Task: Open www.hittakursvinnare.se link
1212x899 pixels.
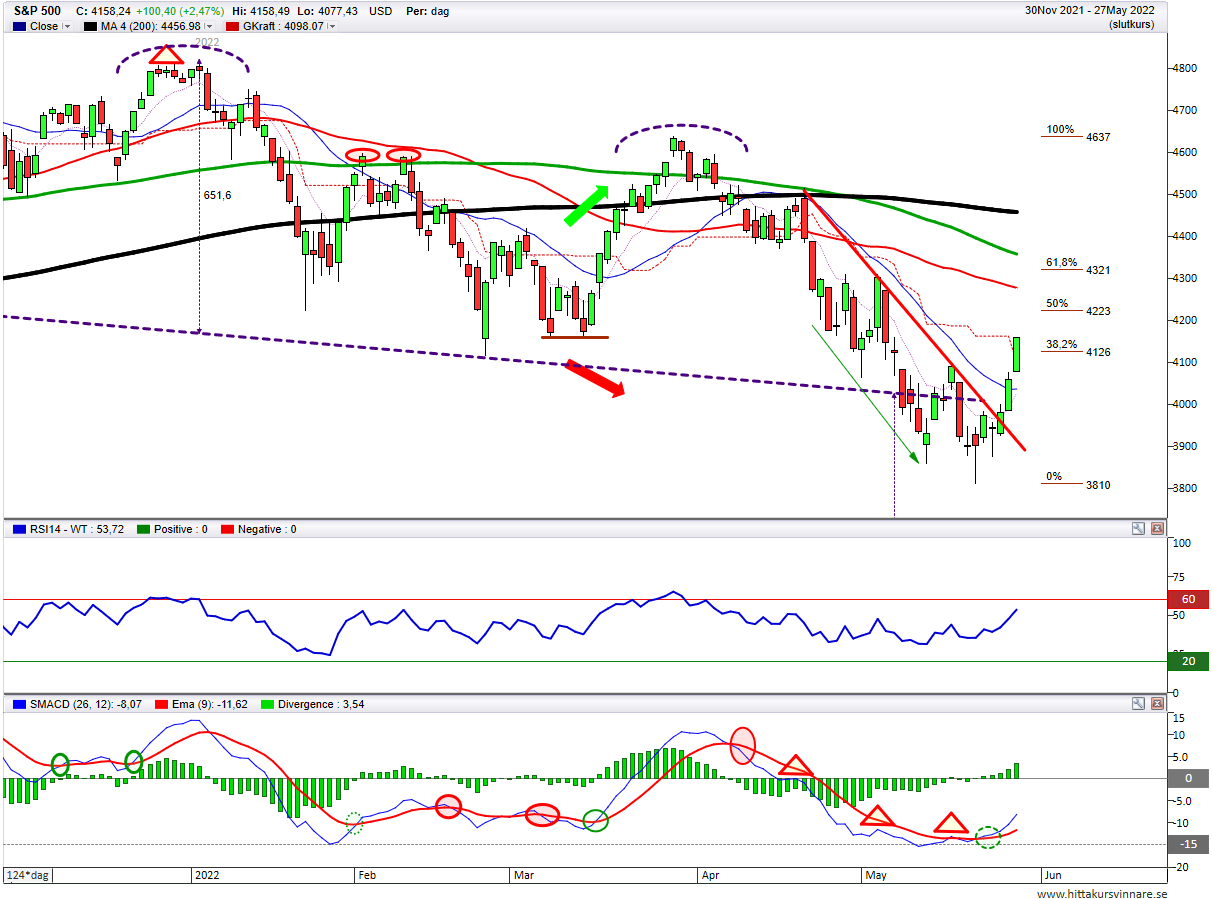Action: pyautogui.click(x=1102, y=894)
